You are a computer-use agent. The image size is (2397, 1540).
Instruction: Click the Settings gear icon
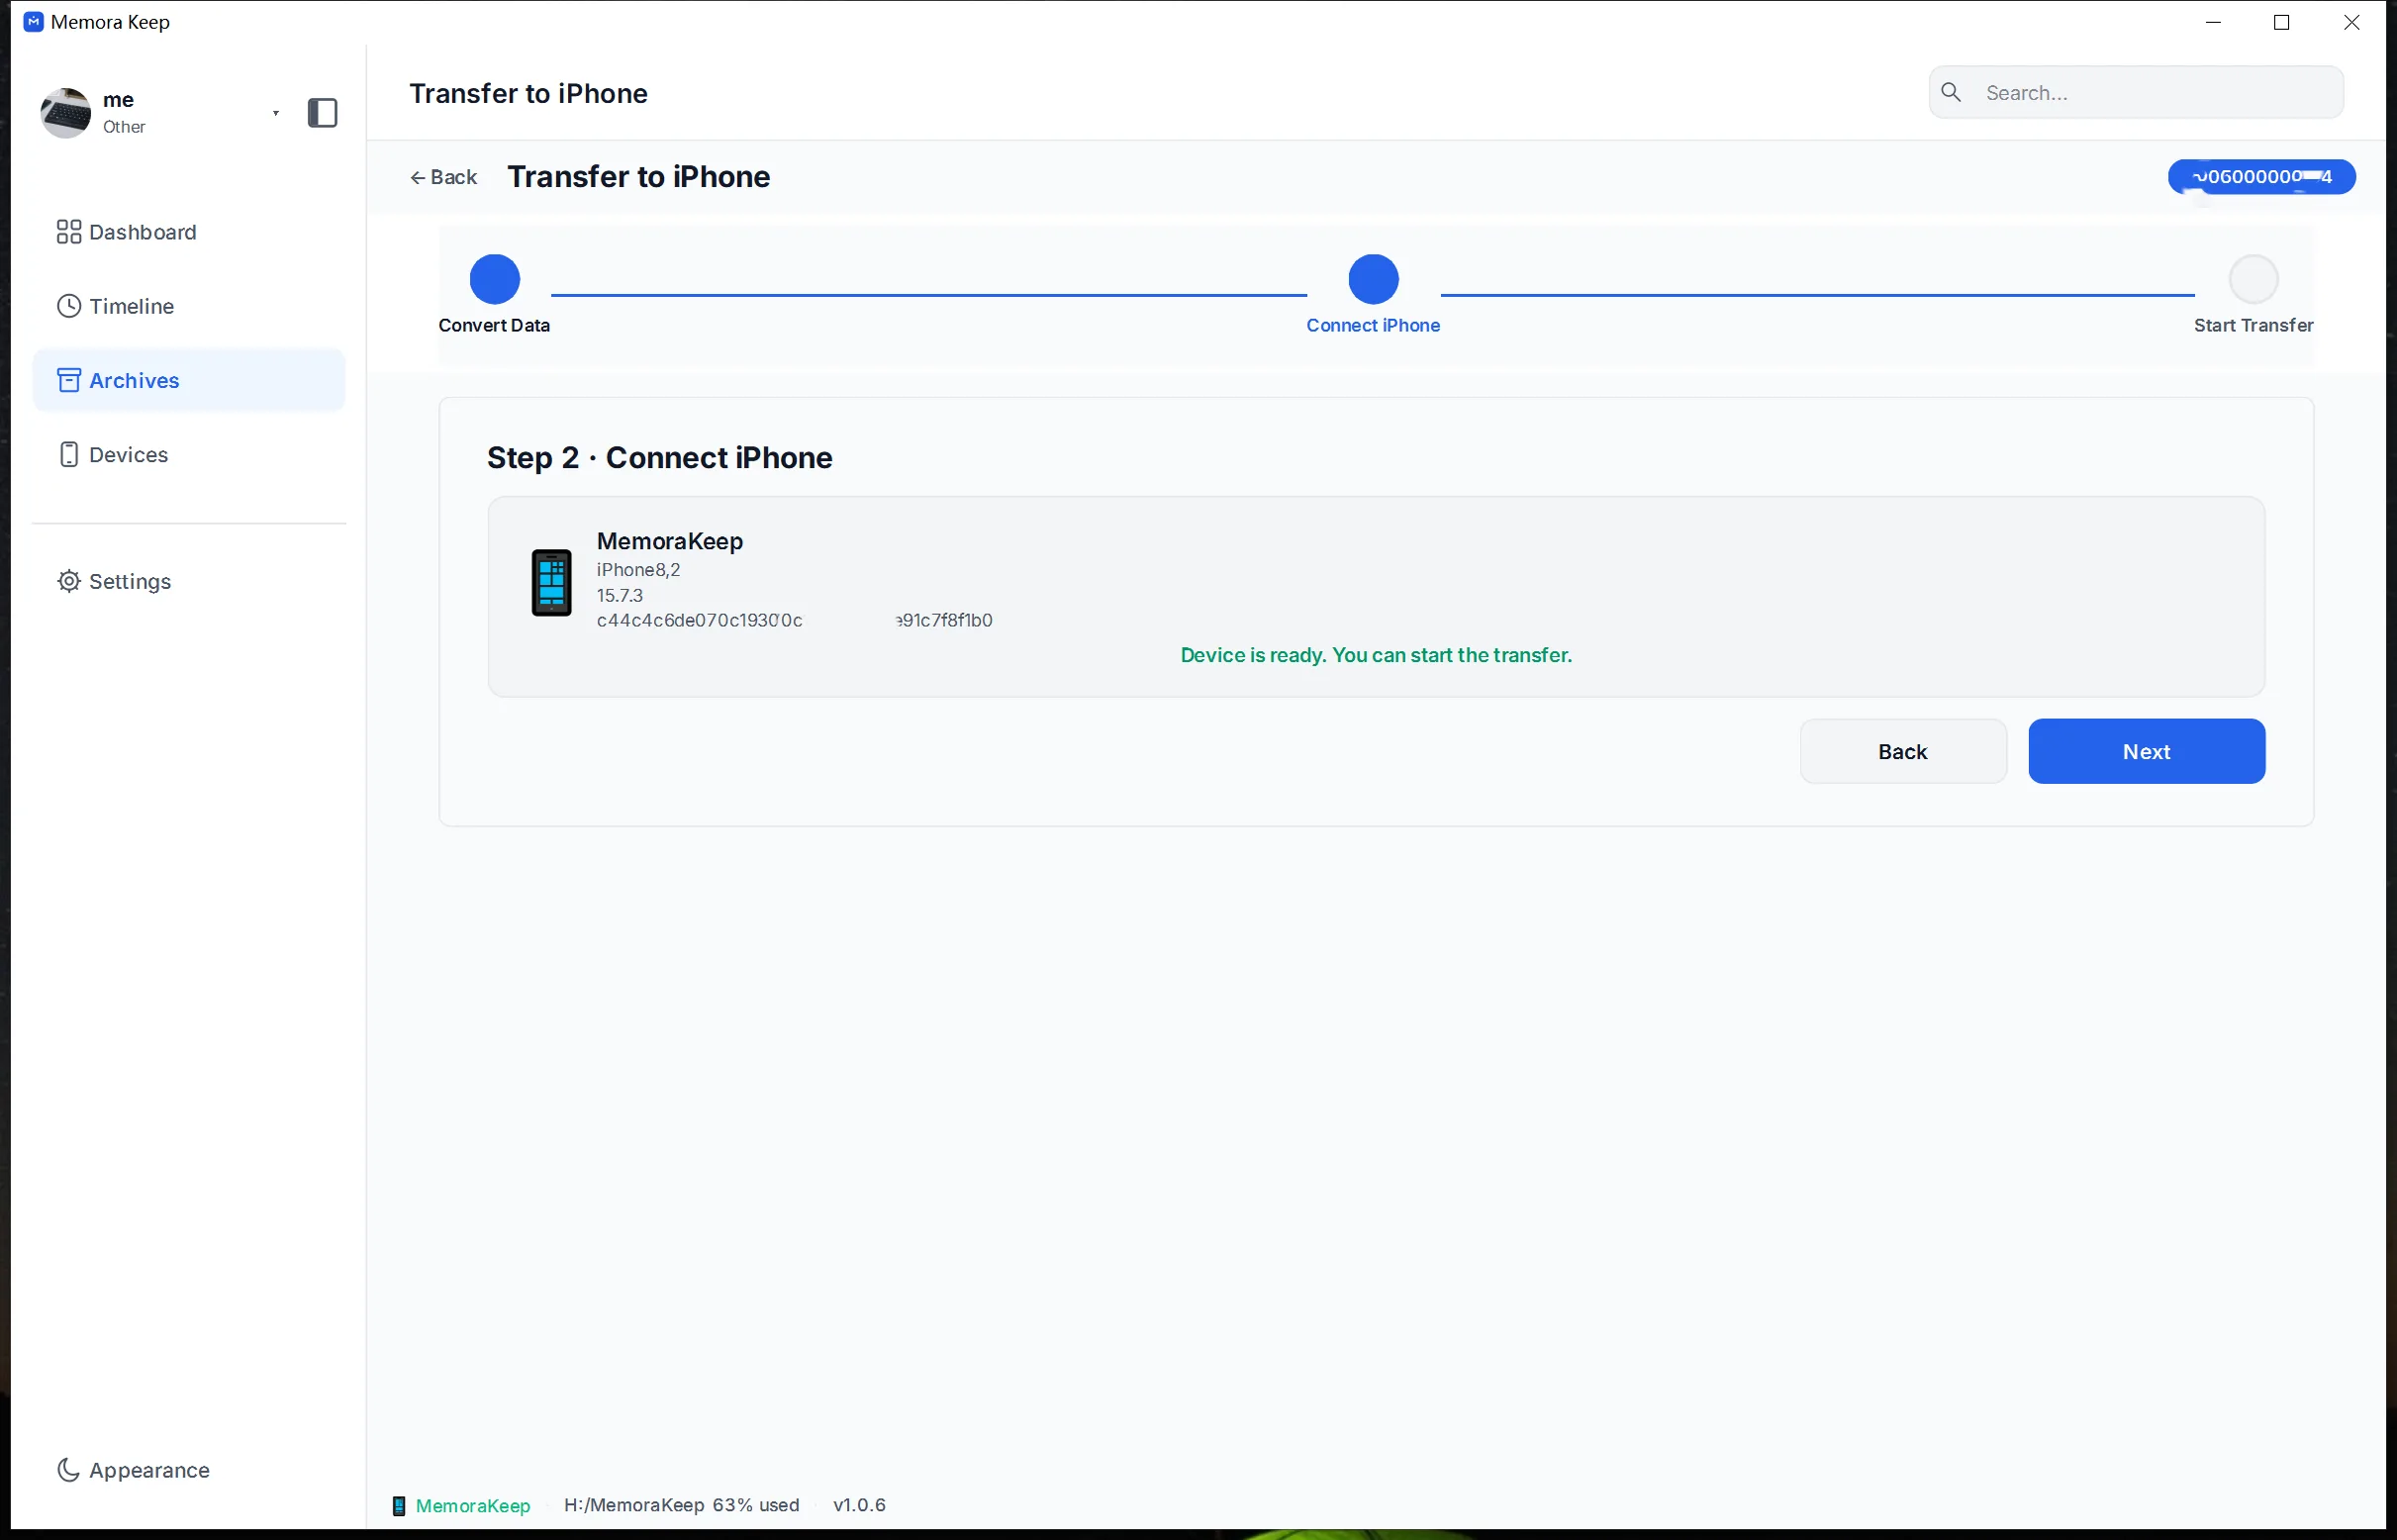pyautogui.click(x=69, y=581)
